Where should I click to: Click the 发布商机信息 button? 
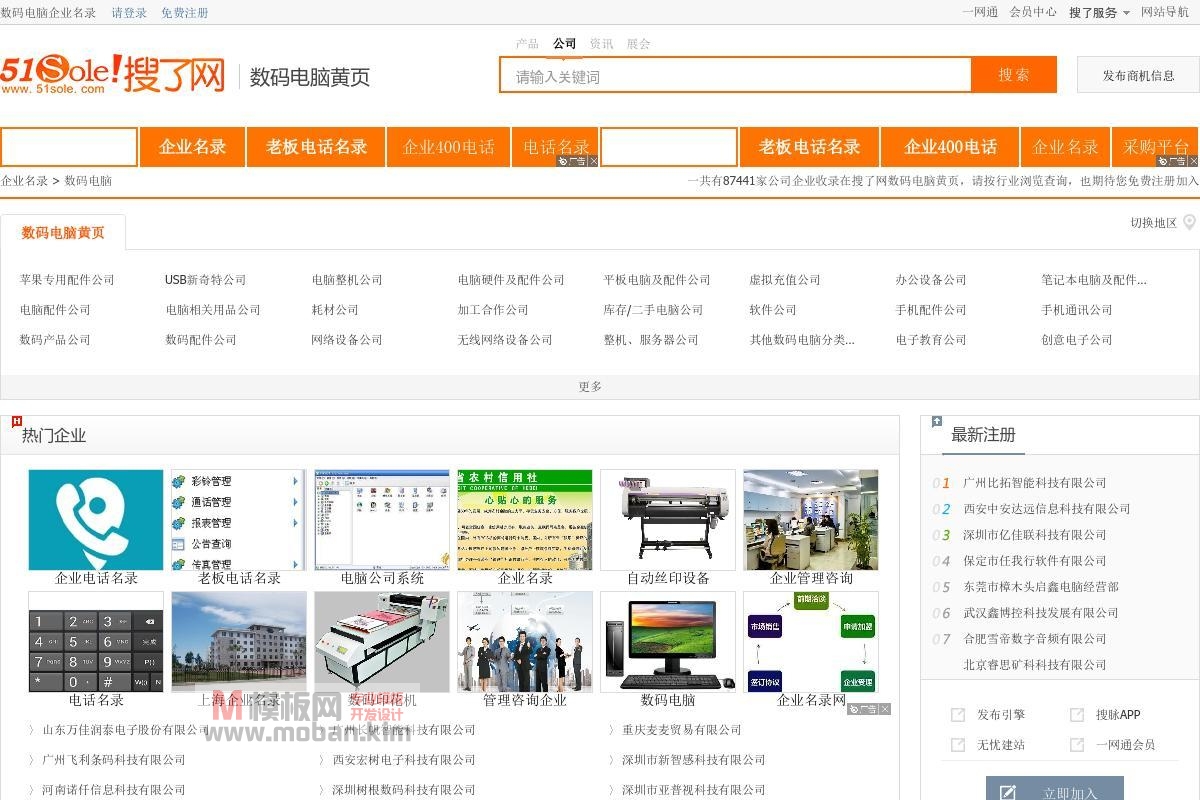point(1138,75)
